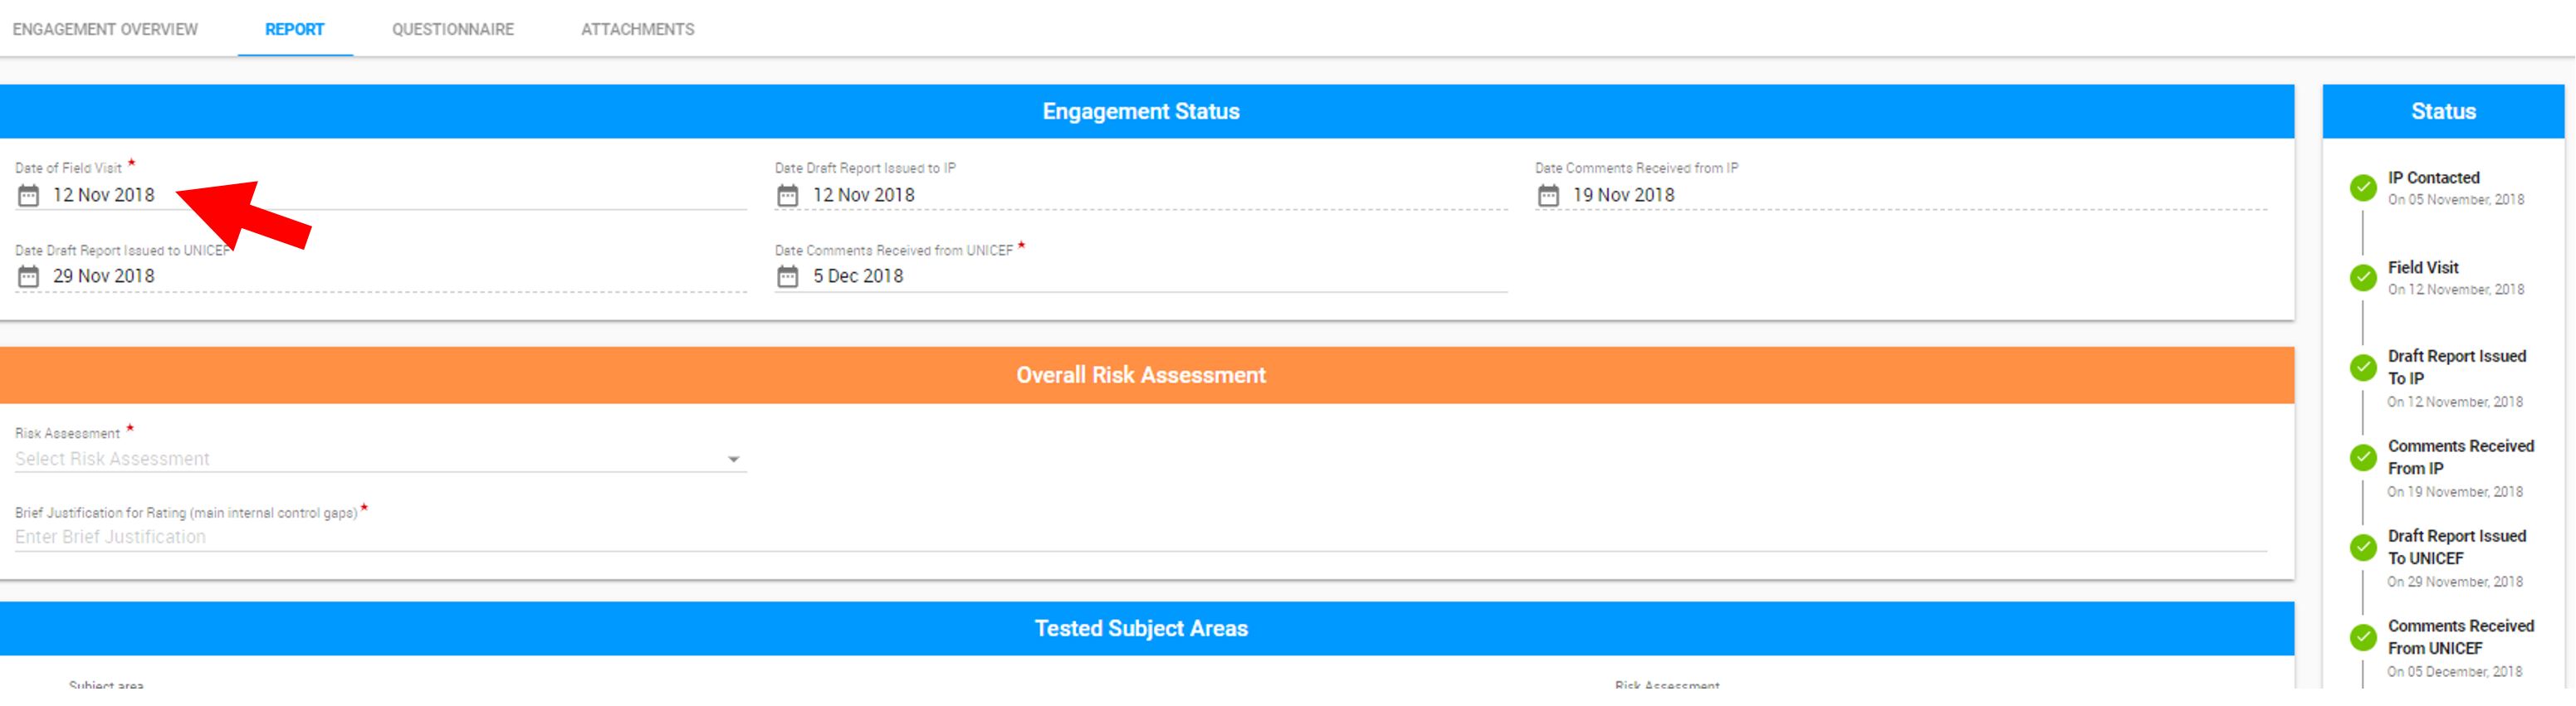
Task: Click the IP Contacted green check icon
Action: click(x=2363, y=187)
